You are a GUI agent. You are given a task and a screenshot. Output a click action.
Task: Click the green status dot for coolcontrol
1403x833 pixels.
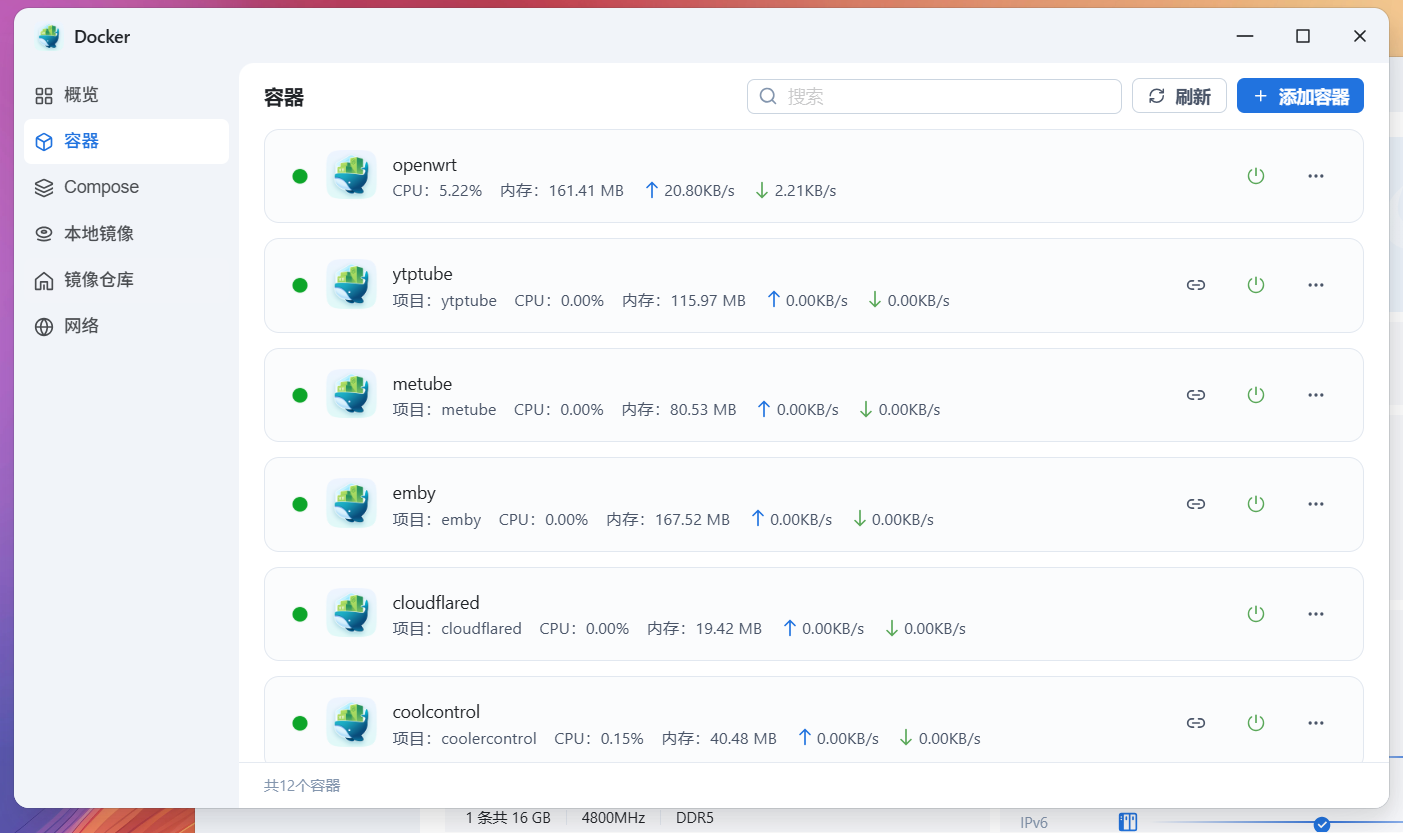coord(300,723)
